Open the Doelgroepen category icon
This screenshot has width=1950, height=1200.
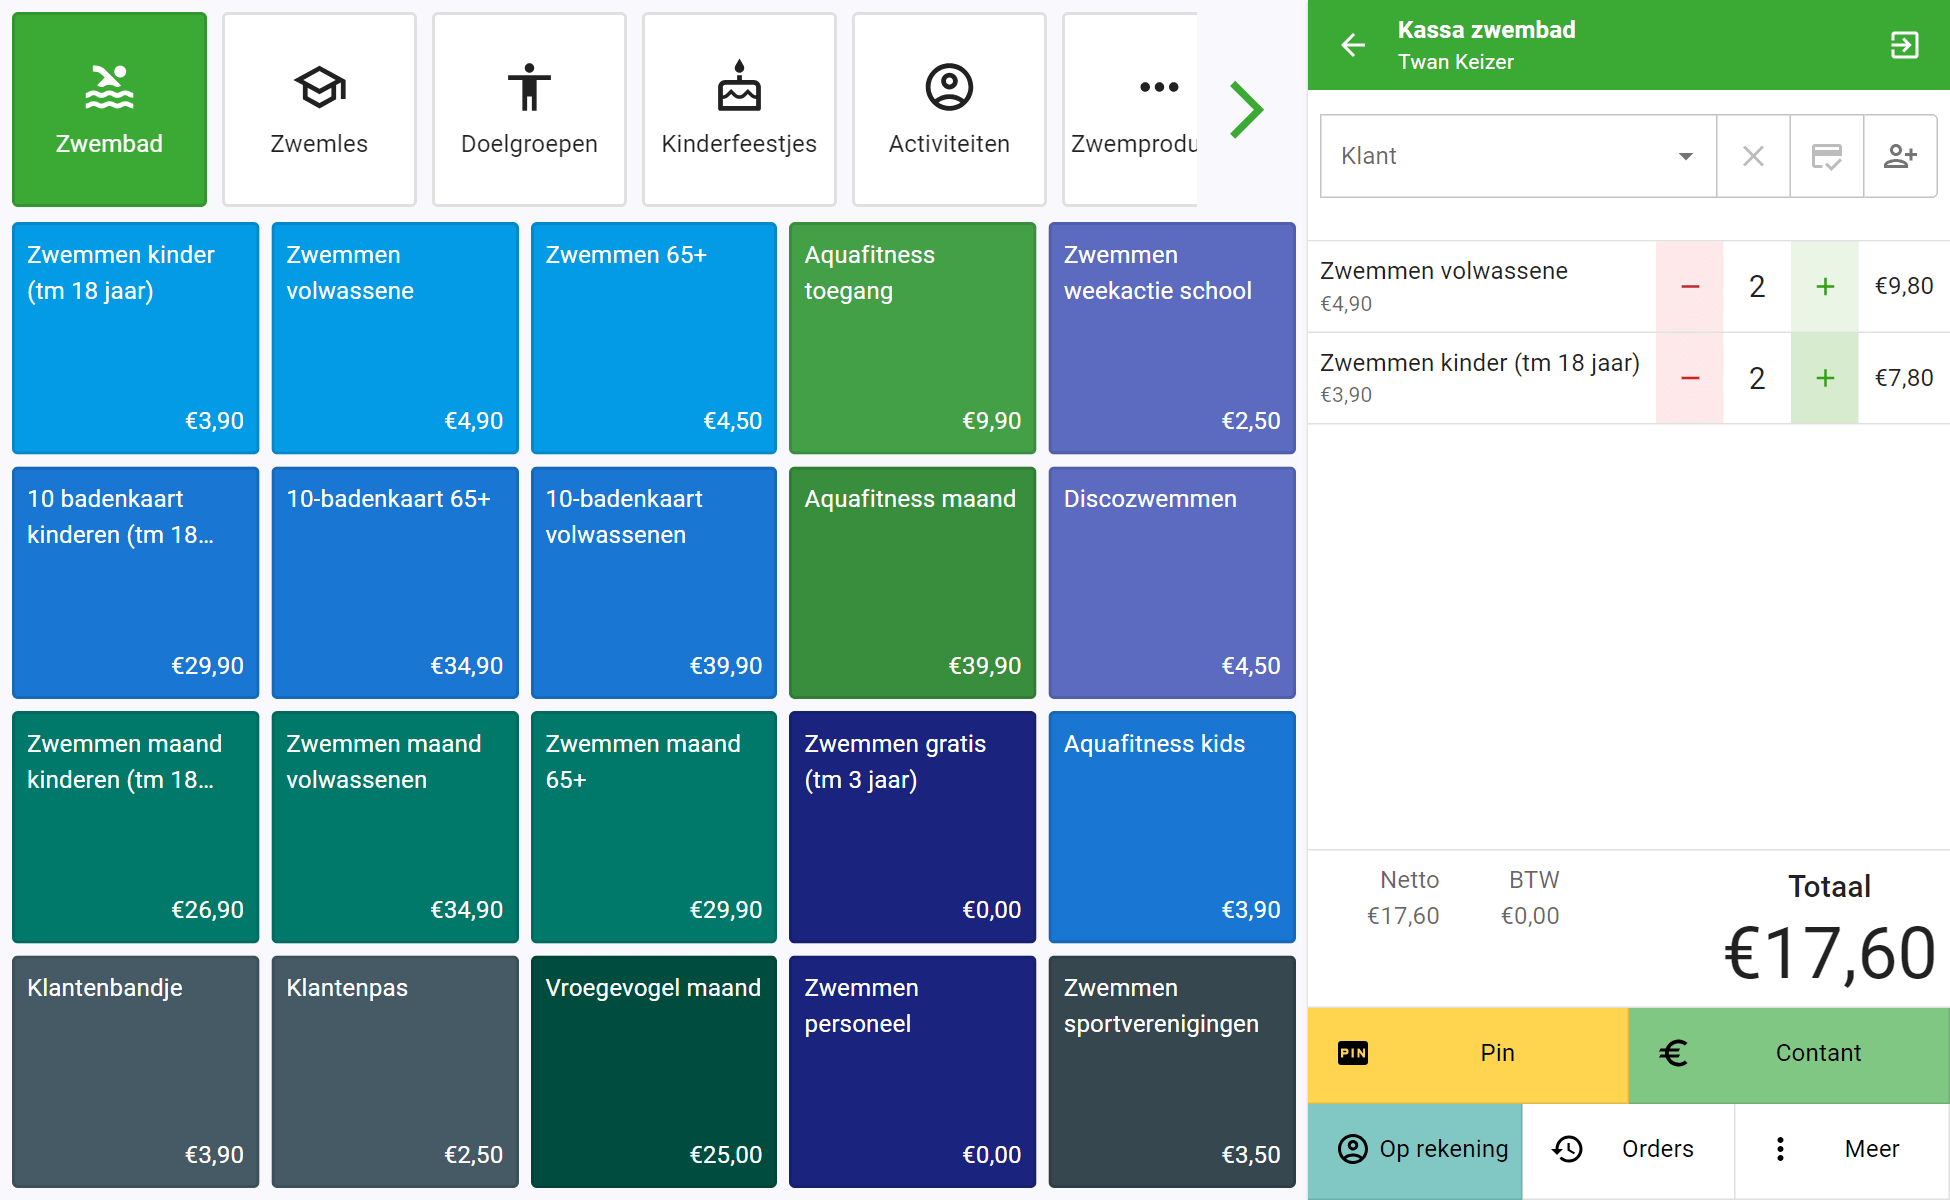click(x=529, y=89)
